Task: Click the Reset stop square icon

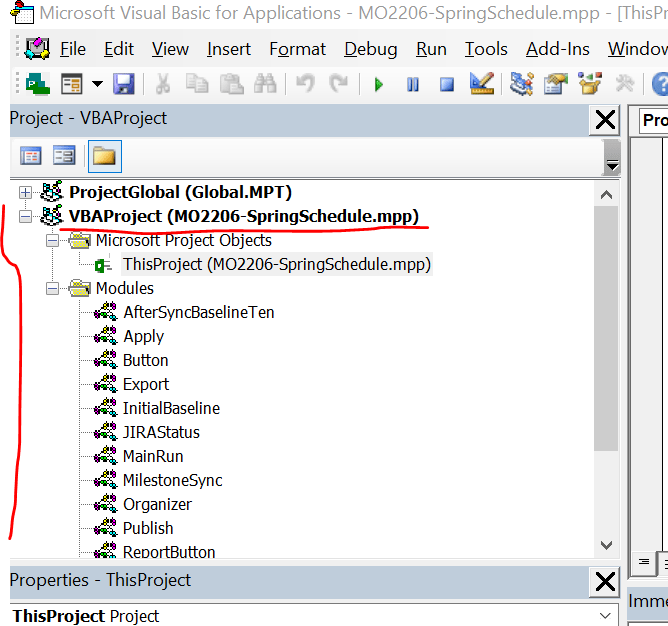Action: [447, 84]
